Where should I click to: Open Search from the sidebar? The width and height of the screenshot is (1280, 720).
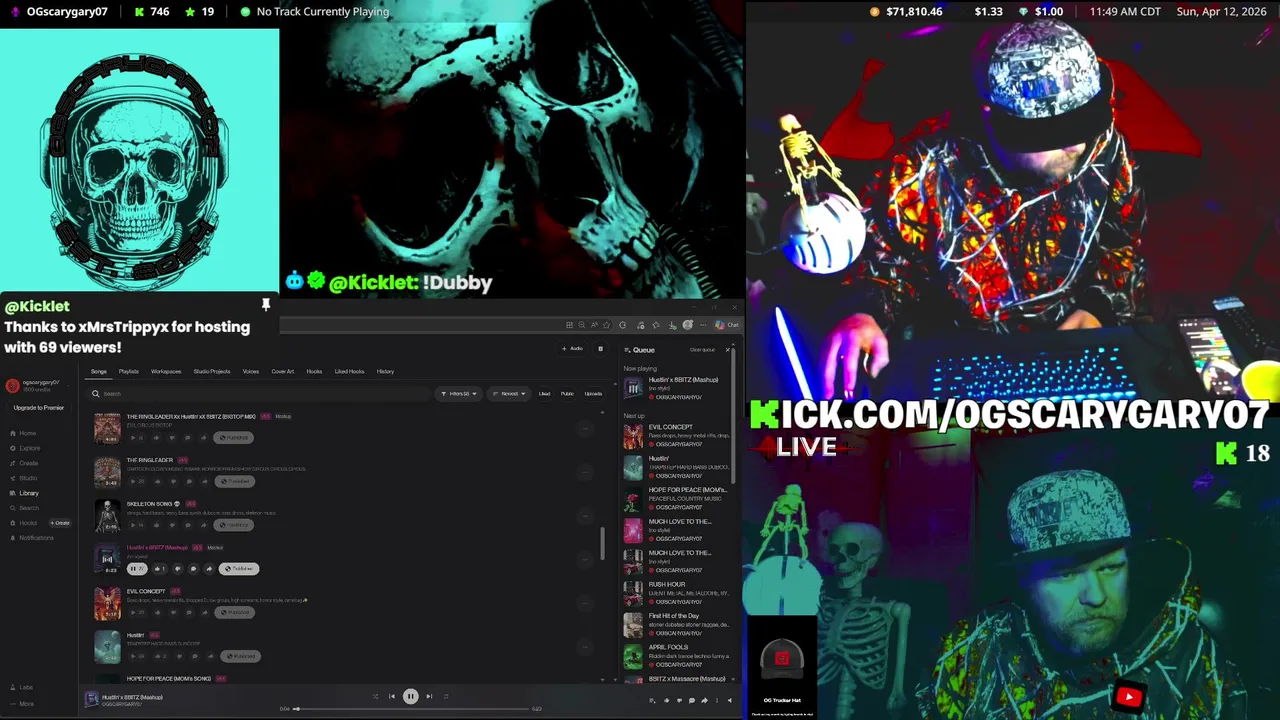pyautogui.click(x=25, y=508)
